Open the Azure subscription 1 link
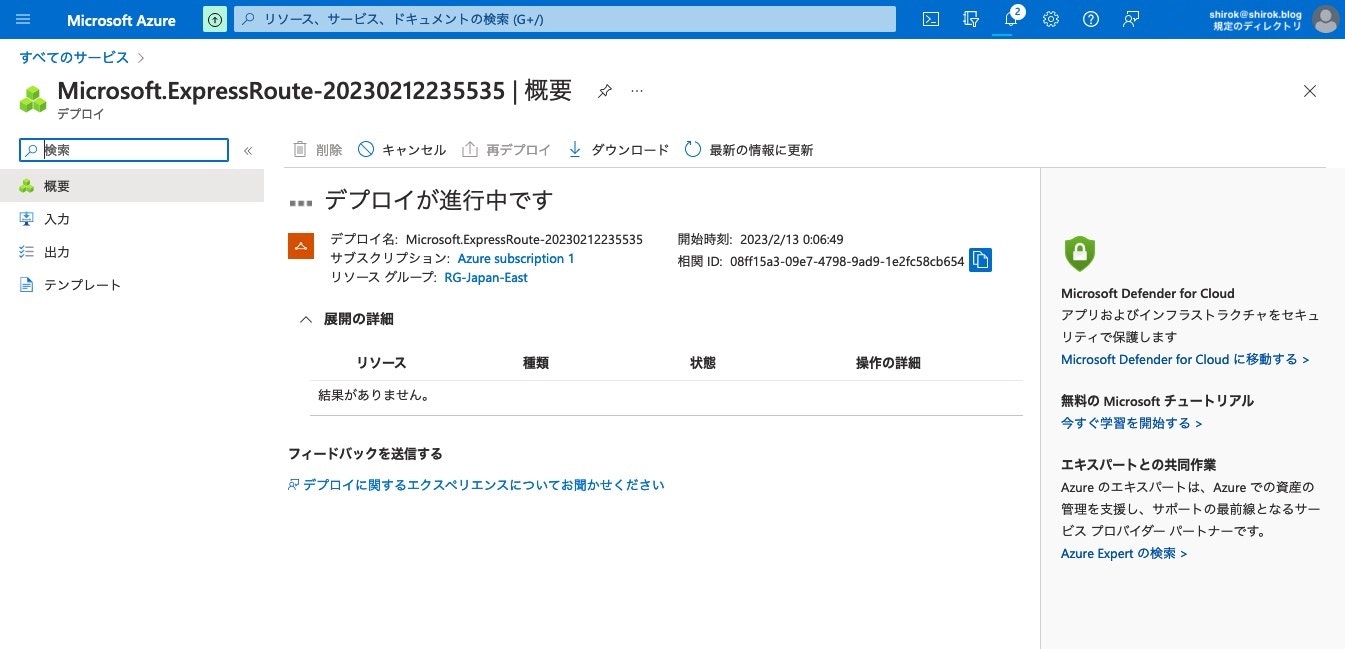Image resolution: width=1345 pixels, height=649 pixels. click(516, 259)
